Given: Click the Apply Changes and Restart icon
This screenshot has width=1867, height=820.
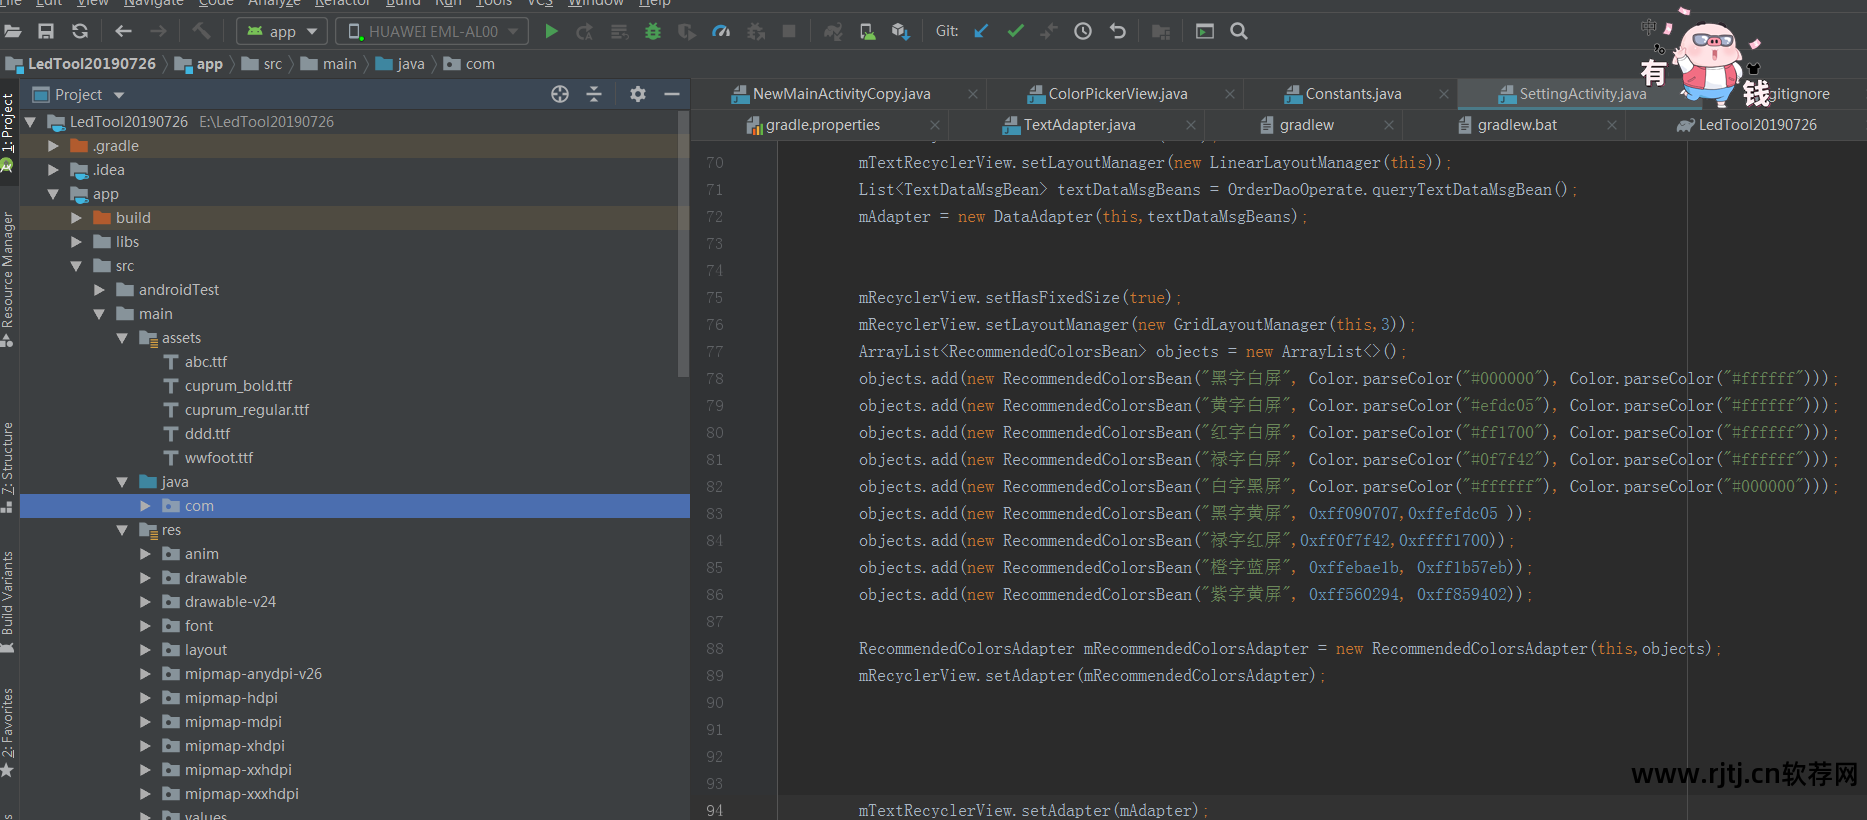Looking at the screenshot, I should coord(585,32).
